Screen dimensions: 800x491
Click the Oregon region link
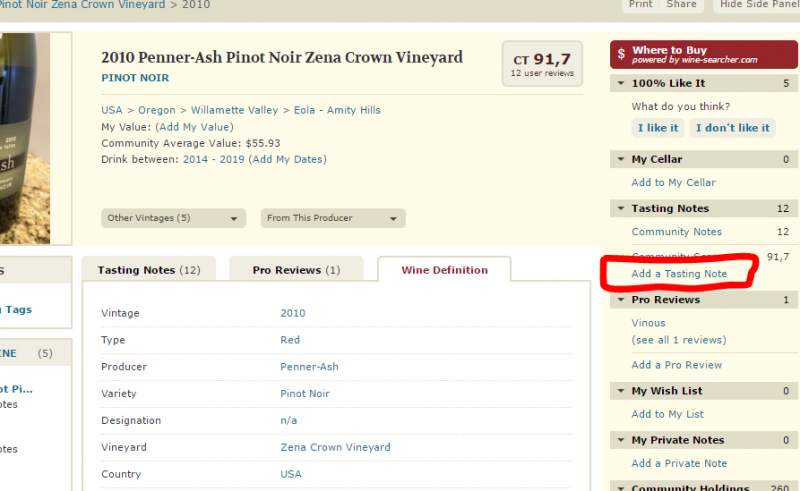157,110
